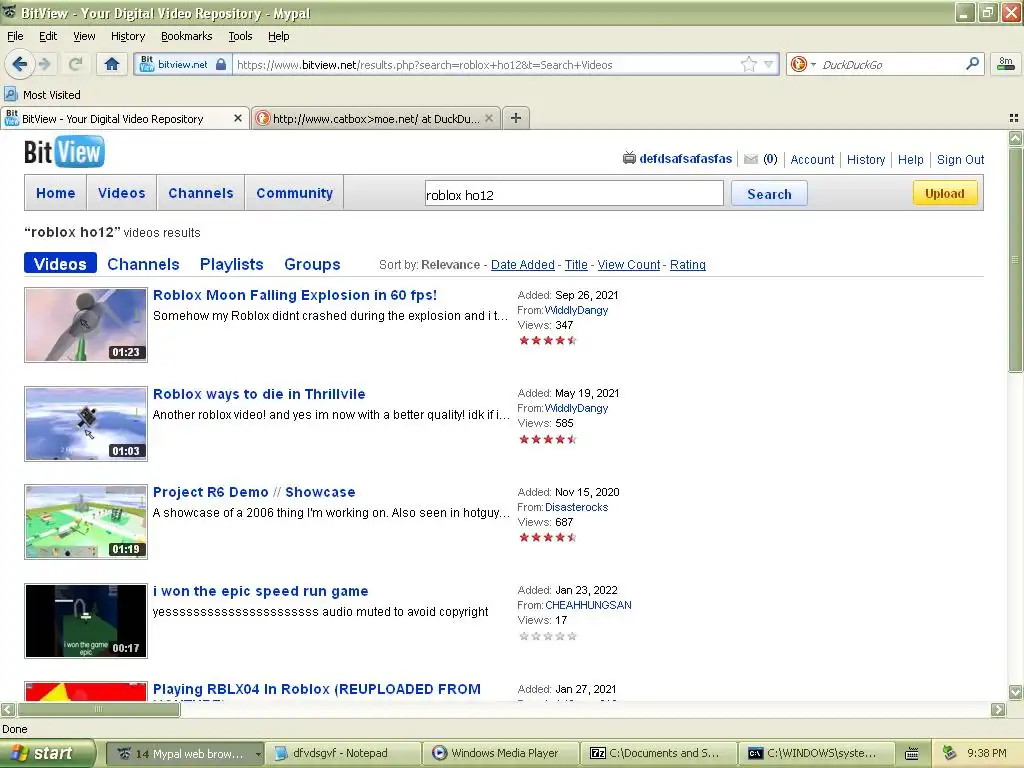
Task: Open the Roblox Moon Falling Explosion thumbnail
Action: pyautogui.click(x=86, y=325)
